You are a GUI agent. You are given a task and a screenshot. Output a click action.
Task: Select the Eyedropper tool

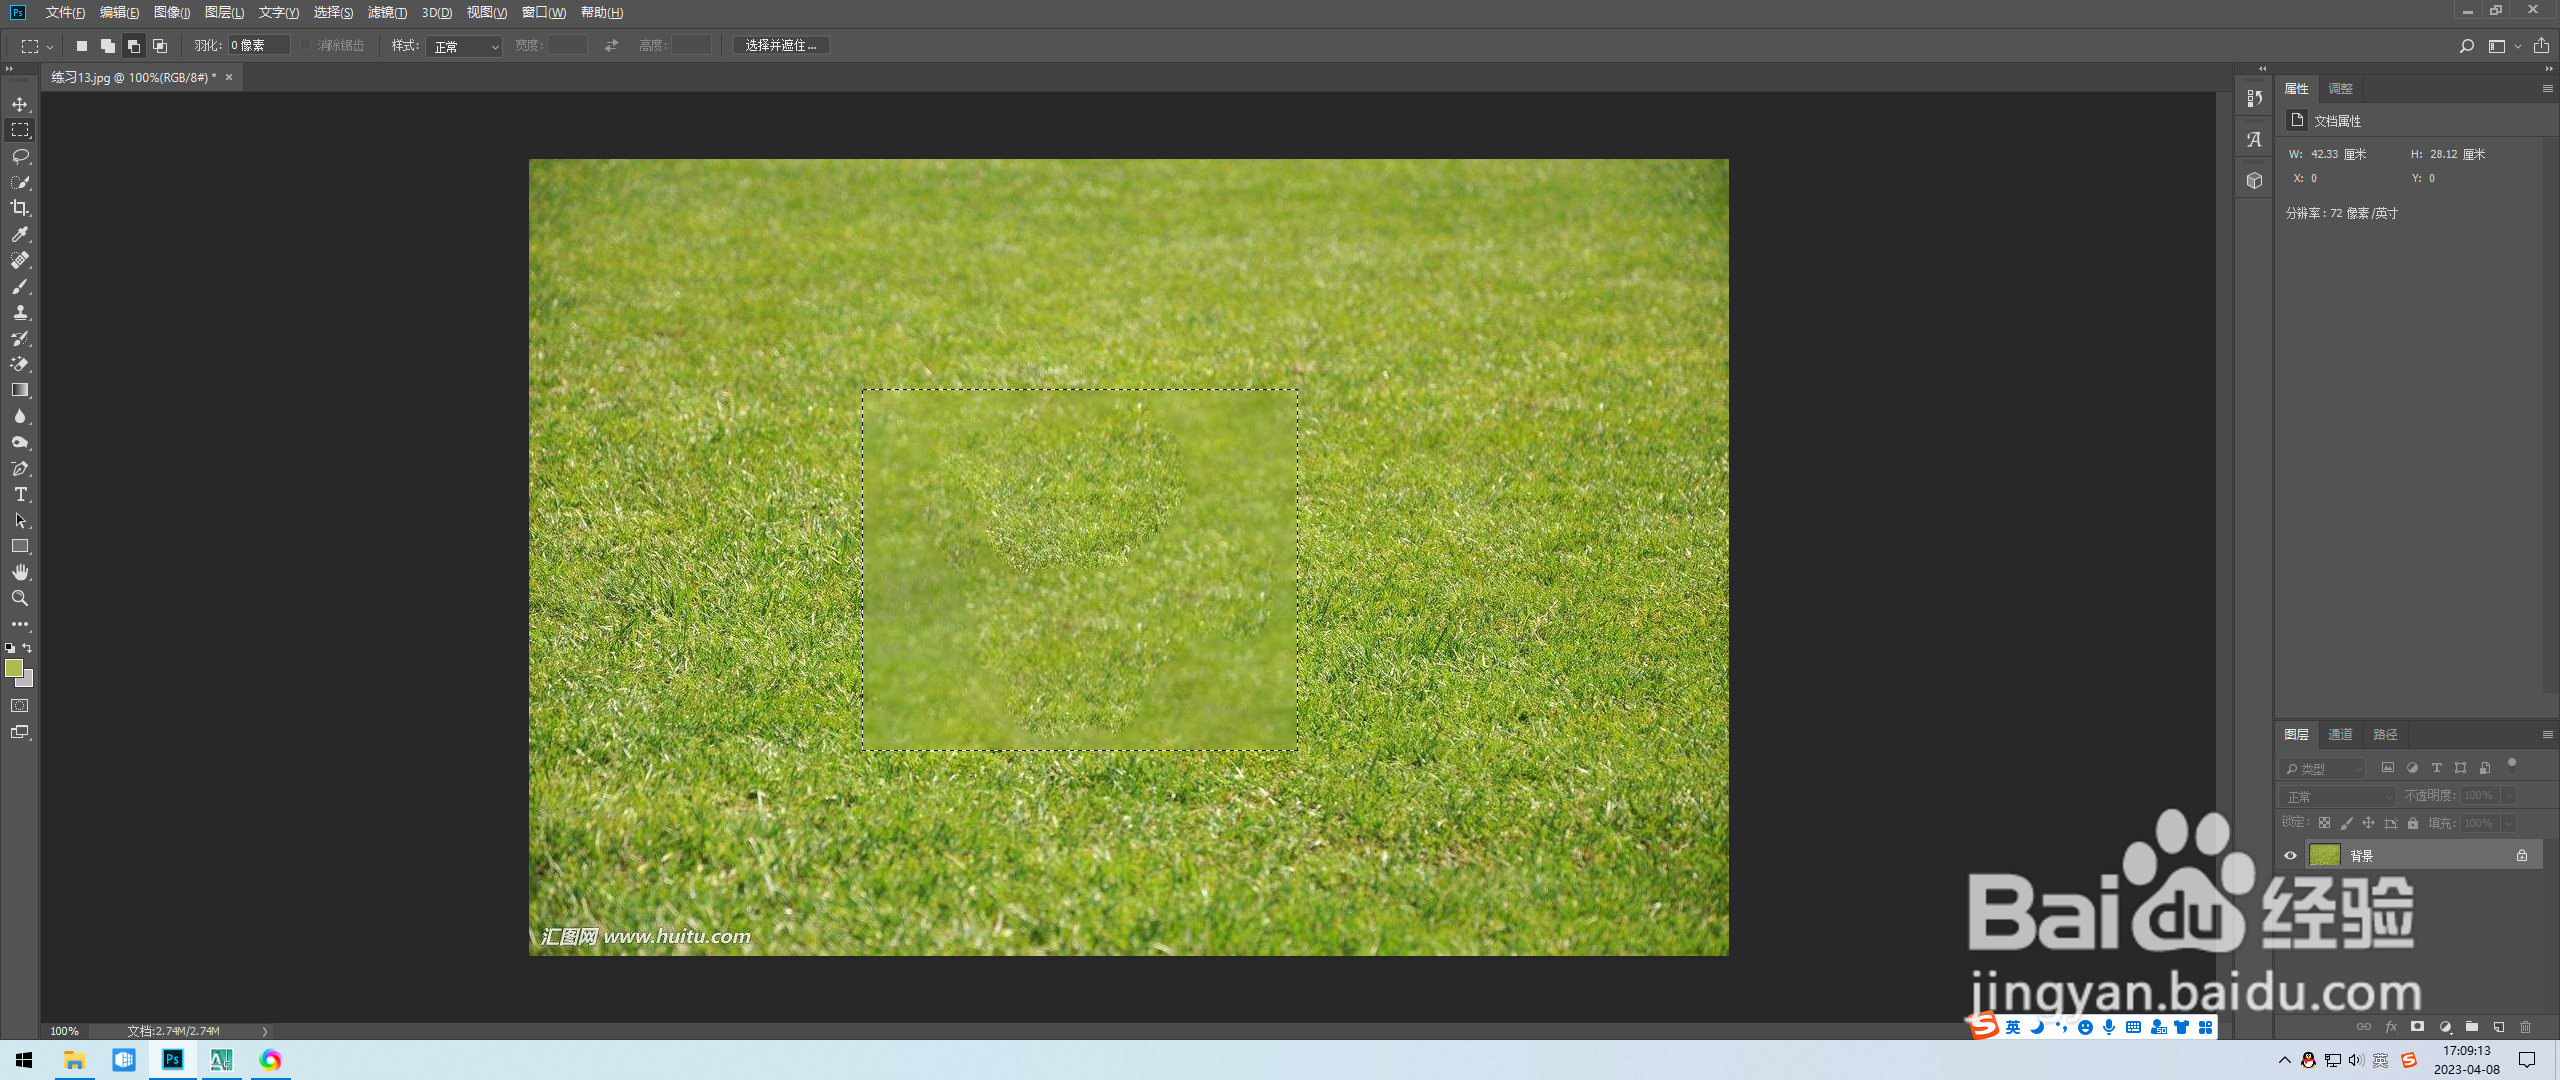coord(20,234)
